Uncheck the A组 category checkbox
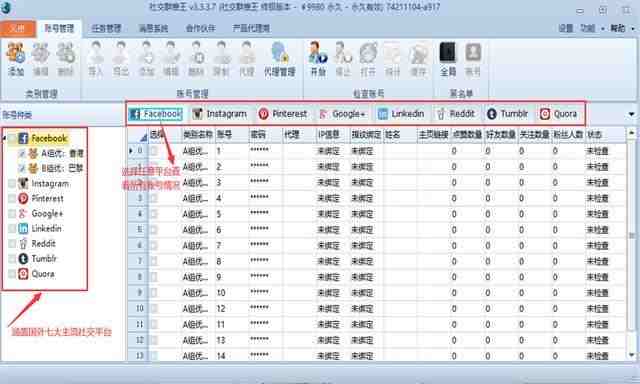The width and height of the screenshot is (640, 384). pyautogui.click(x=22, y=153)
